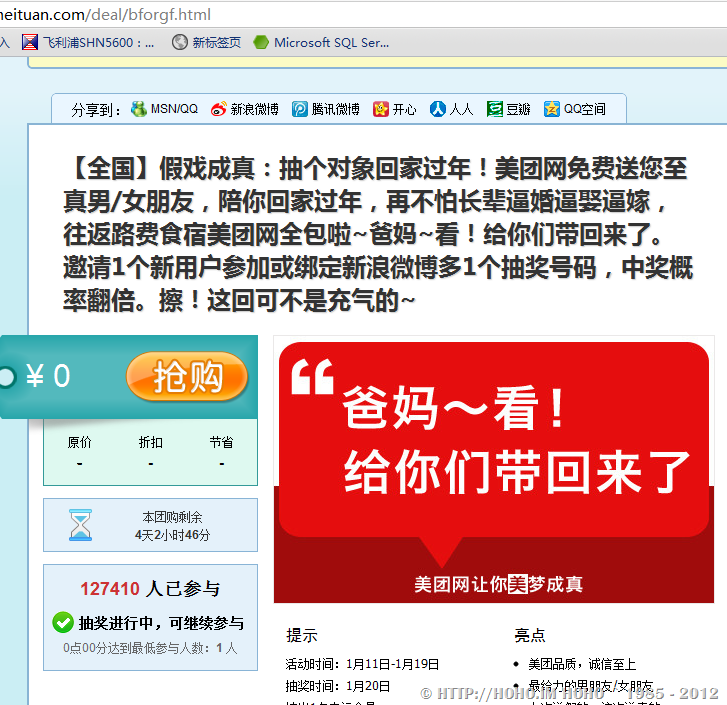This screenshot has height=705, width=727.
Task: Click the 美团品质，诚信至上 bullet
Action: tap(582, 664)
